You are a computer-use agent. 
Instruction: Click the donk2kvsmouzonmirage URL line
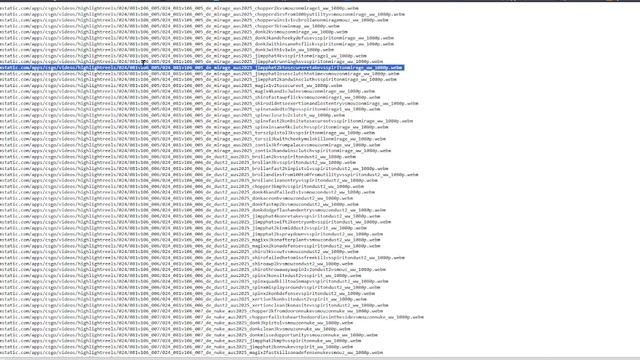pyautogui.click(x=174, y=32)
